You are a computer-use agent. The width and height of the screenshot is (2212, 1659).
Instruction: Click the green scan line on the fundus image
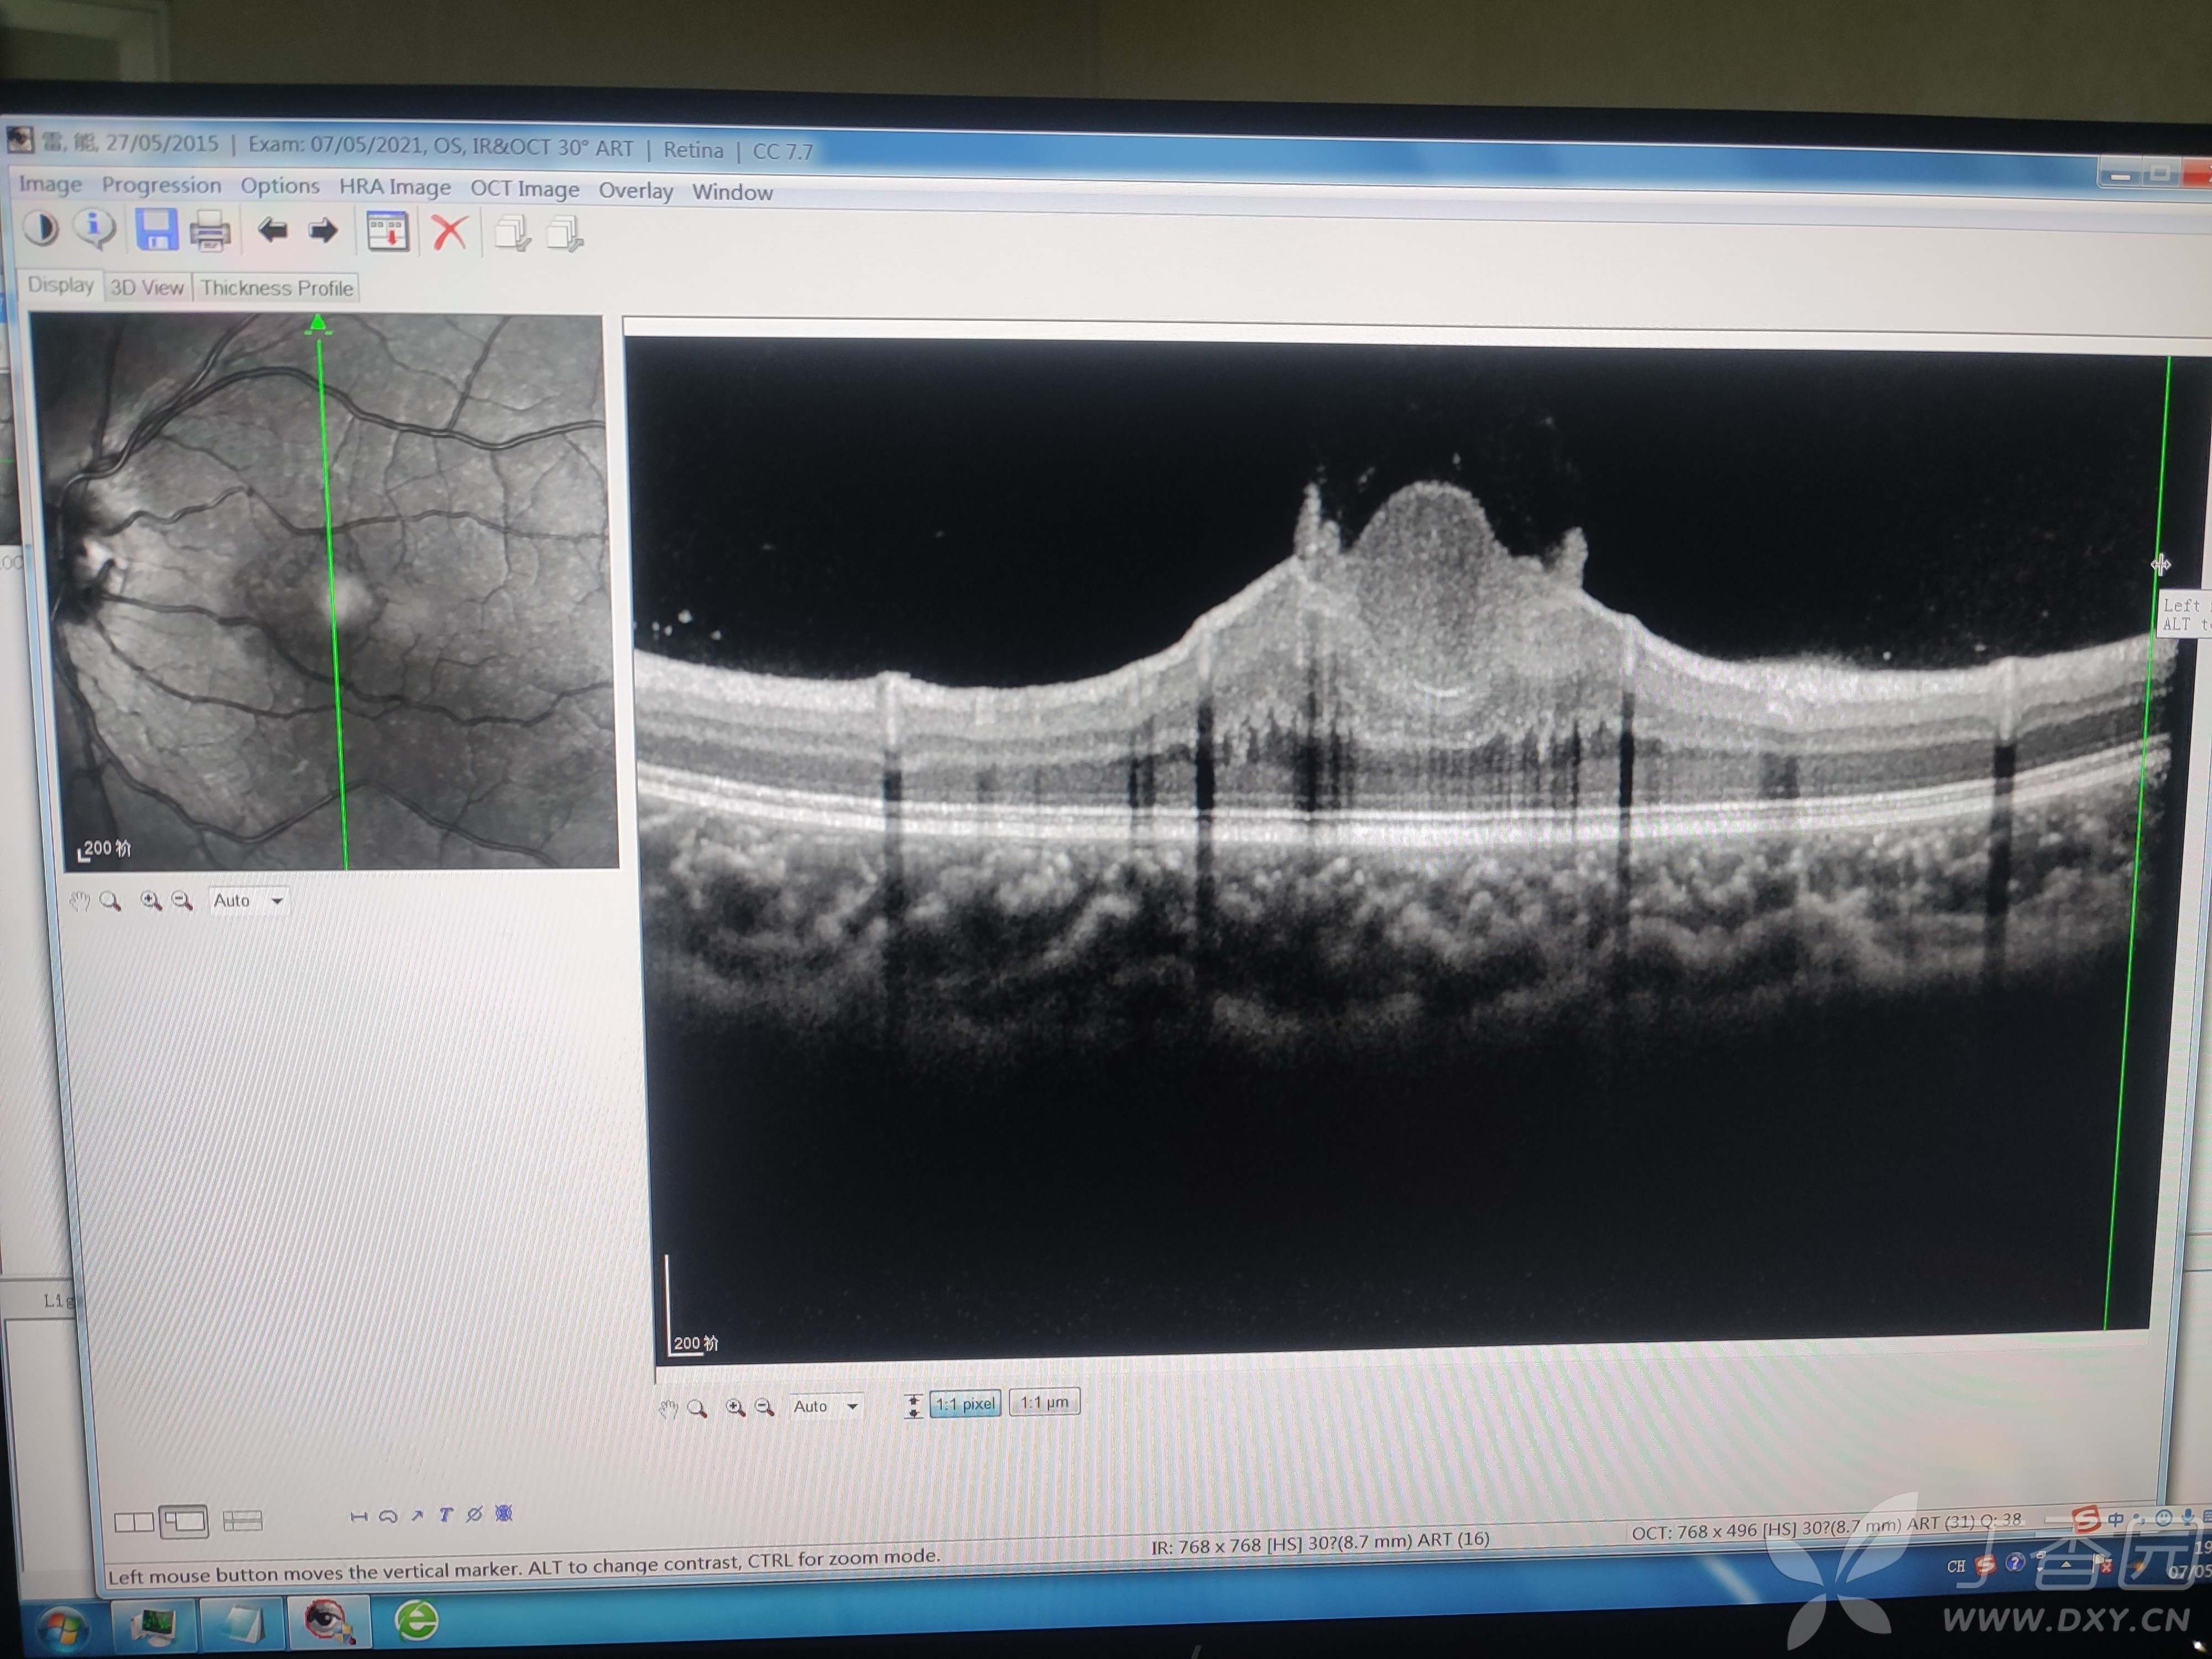tap(332, 600)
